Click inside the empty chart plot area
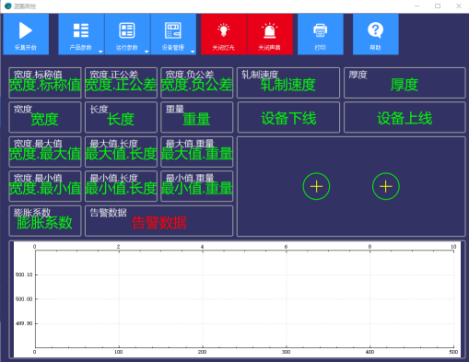The width and height of the screenshot is (469, 362). (244, 299)
